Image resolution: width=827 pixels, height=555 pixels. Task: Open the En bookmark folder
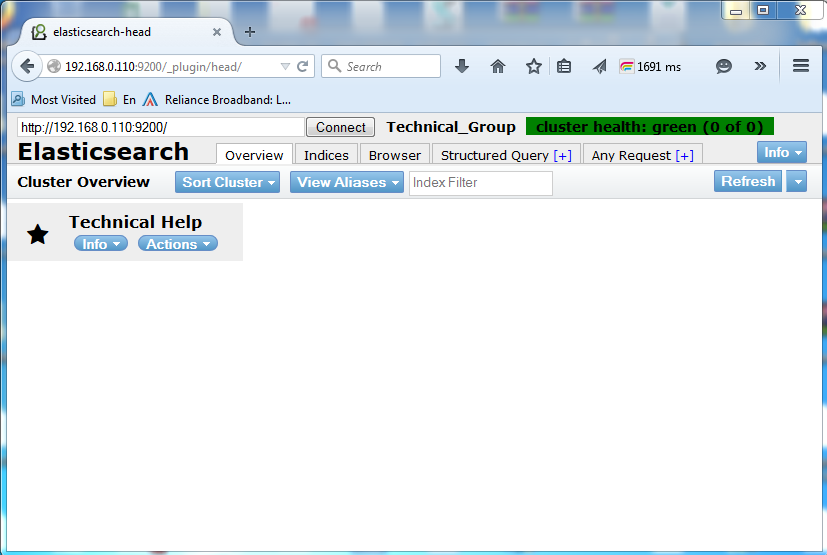[119, 100]
